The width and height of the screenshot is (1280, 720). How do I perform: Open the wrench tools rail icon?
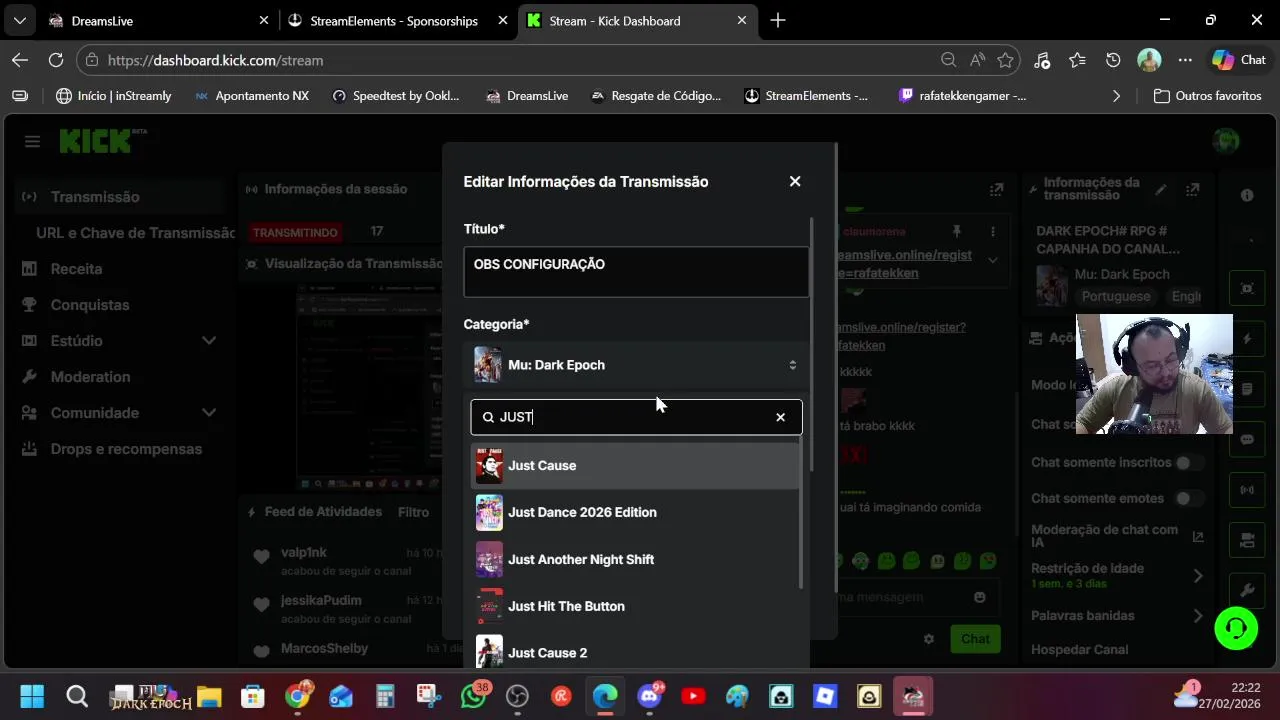[x=1247, y=591]
